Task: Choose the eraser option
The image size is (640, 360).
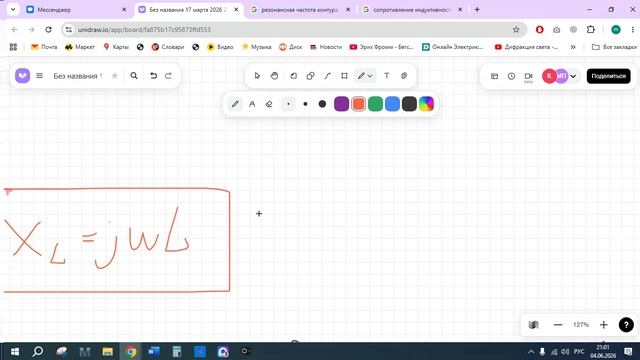Action: click(269, 104)
